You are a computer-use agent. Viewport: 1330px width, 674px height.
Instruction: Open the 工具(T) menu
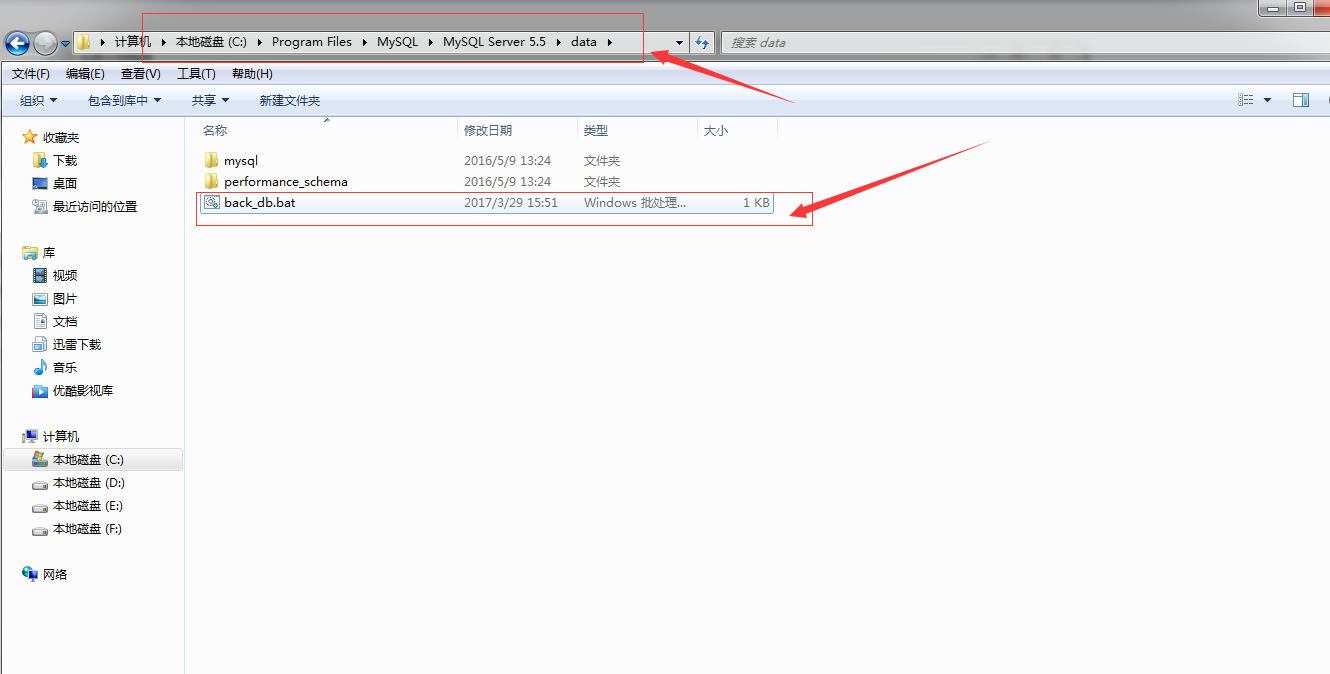pyautogui.click(x=196, y=74)
